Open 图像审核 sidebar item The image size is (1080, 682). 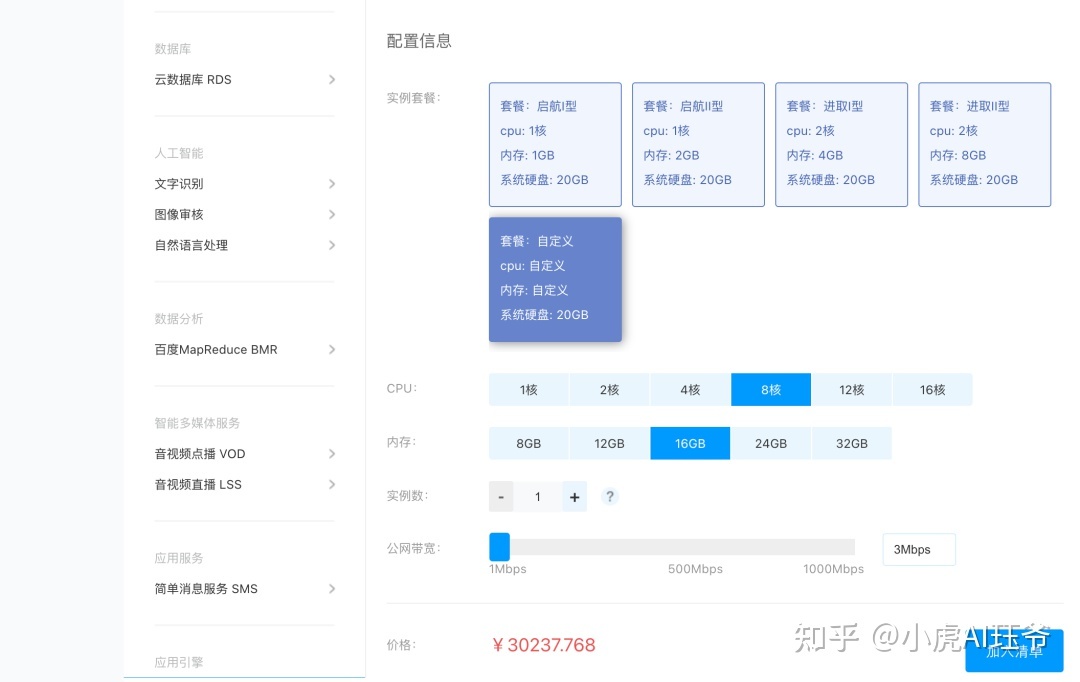(179, 214)
